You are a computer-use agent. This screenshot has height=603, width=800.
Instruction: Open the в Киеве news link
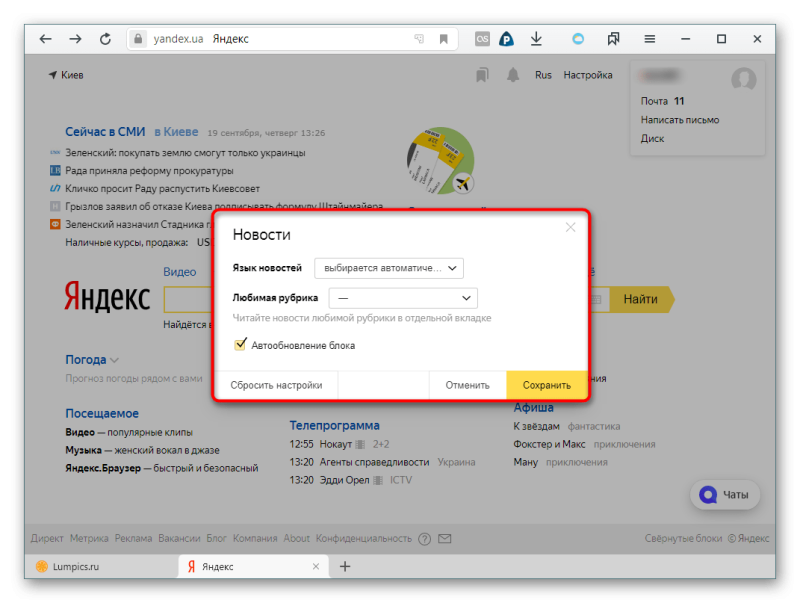[176, 132]
